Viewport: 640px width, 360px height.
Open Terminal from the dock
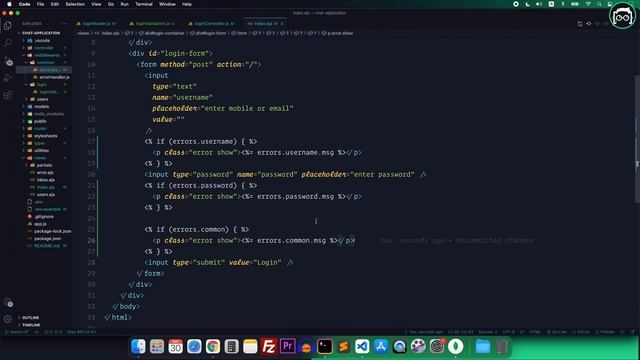tap(325, 347)
